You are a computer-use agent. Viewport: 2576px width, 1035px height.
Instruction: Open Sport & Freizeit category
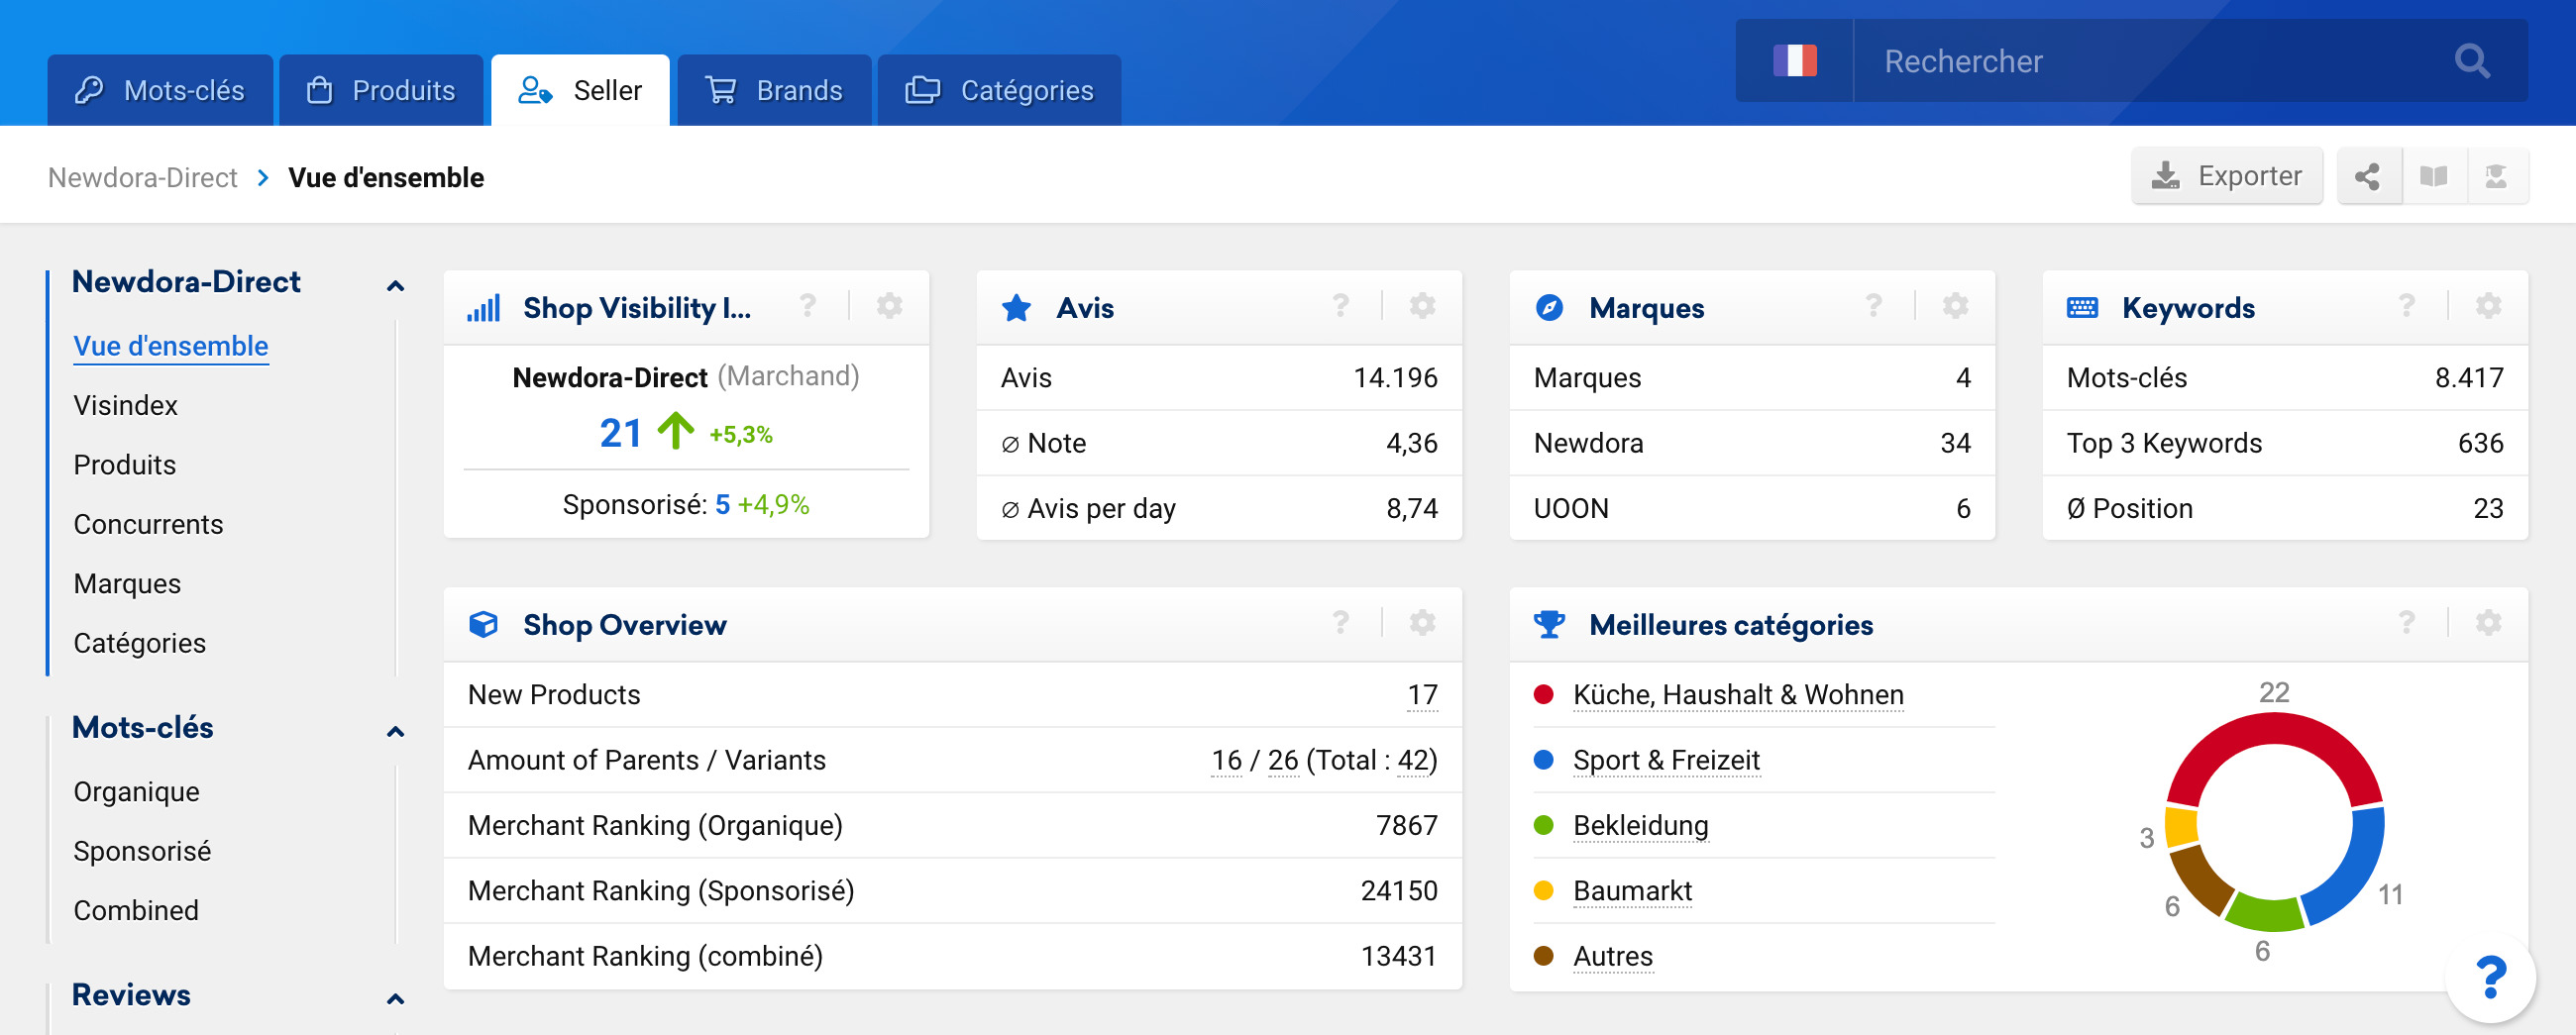(1666, 760)
